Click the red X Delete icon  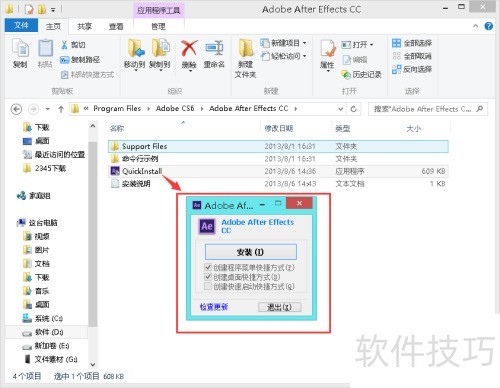pos(189,48)
